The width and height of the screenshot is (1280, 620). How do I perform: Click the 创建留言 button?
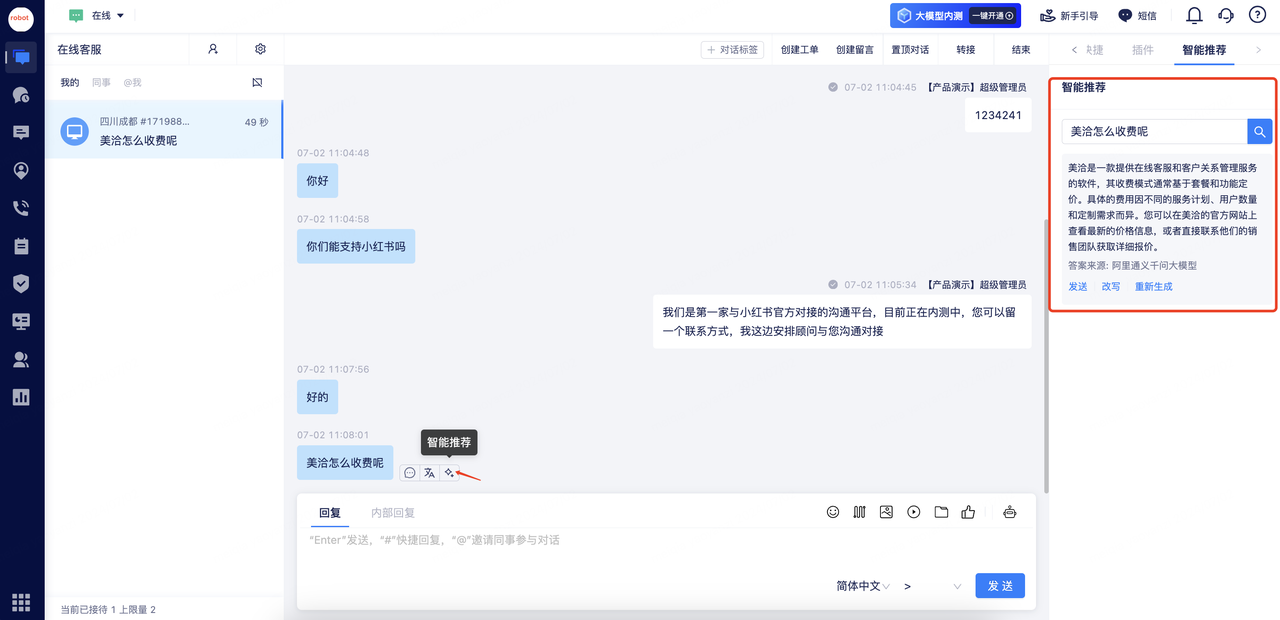pos(855,49)
